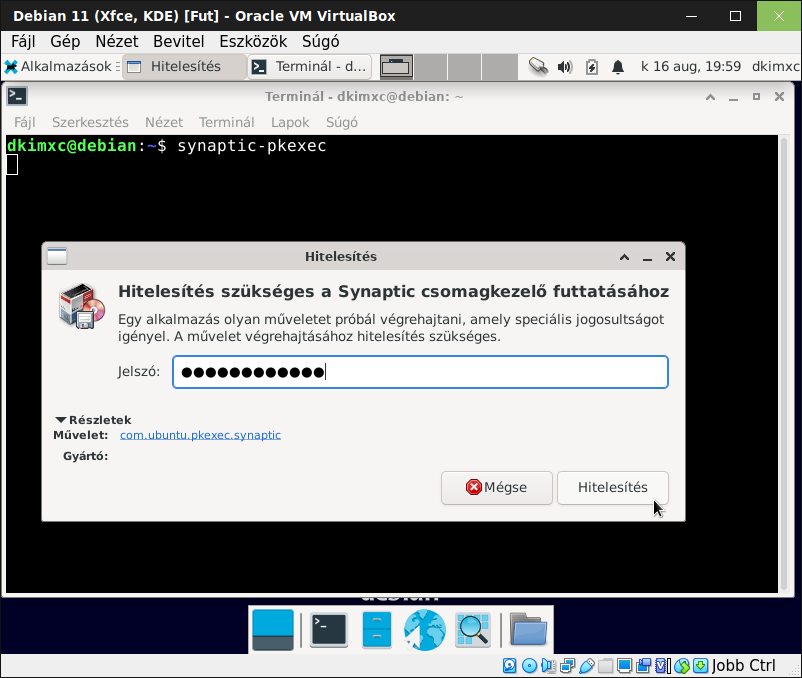Launch the terminal emulator from the dock
The width and height of the screenshot is (802, 678).
(329, 629)
